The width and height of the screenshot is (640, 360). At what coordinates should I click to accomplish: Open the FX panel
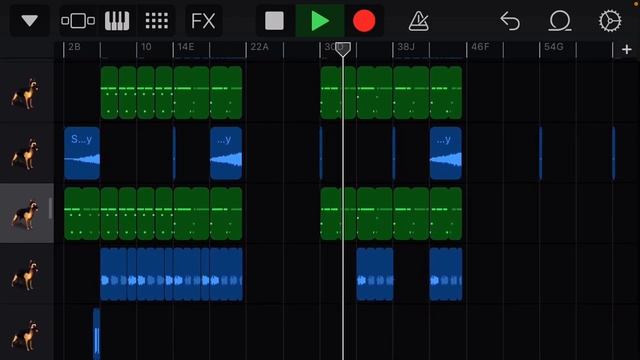[x=203, y=20]
